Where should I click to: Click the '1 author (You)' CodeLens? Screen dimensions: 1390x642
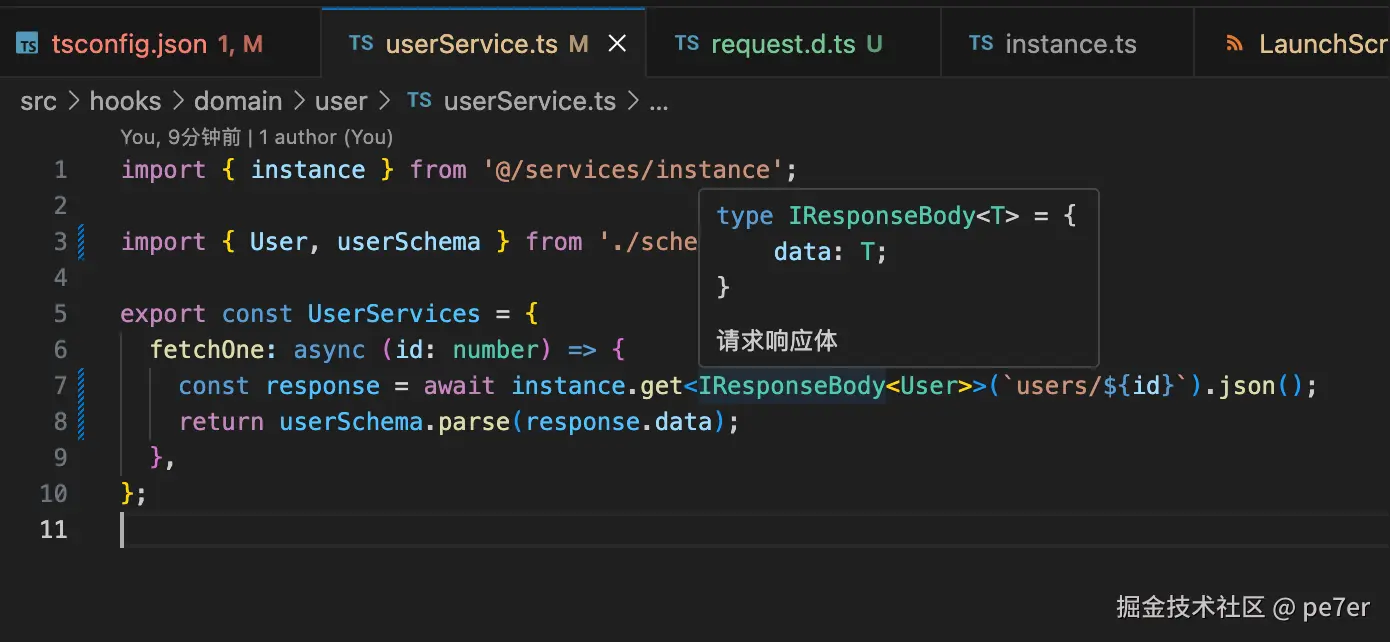point(326,137)
